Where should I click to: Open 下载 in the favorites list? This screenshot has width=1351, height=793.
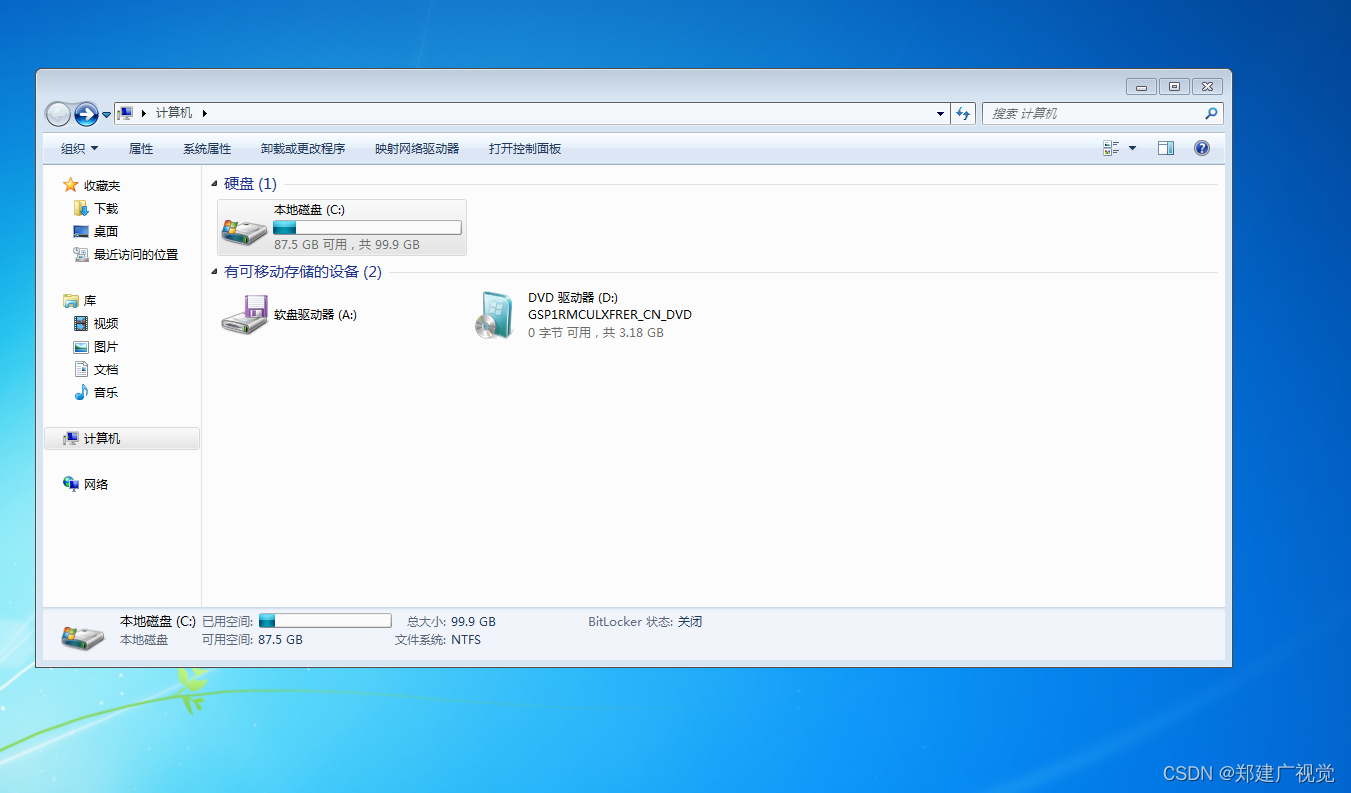[x=106, y=209]
